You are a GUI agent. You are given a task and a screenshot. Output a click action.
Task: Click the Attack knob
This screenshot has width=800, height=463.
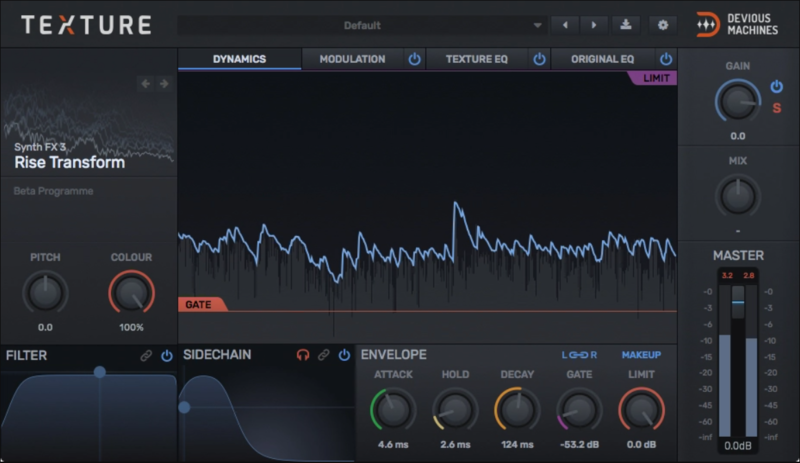pos(392,408)
